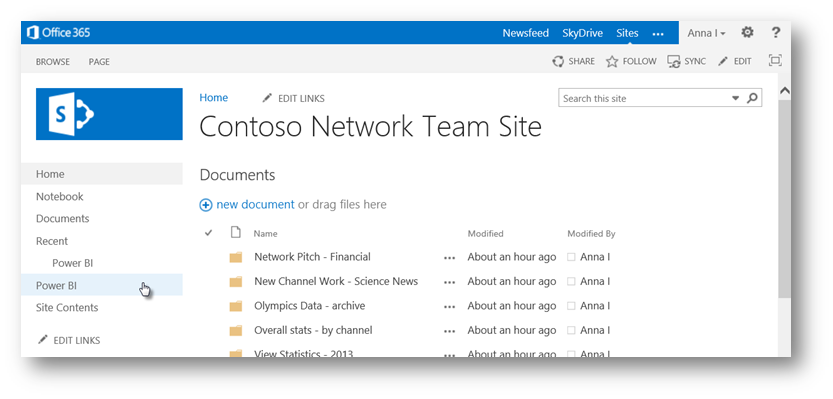This screenshot has width=833, height=399.
Task: Switch to the BROWSE ribbon tab
Action: pos(53,62)
